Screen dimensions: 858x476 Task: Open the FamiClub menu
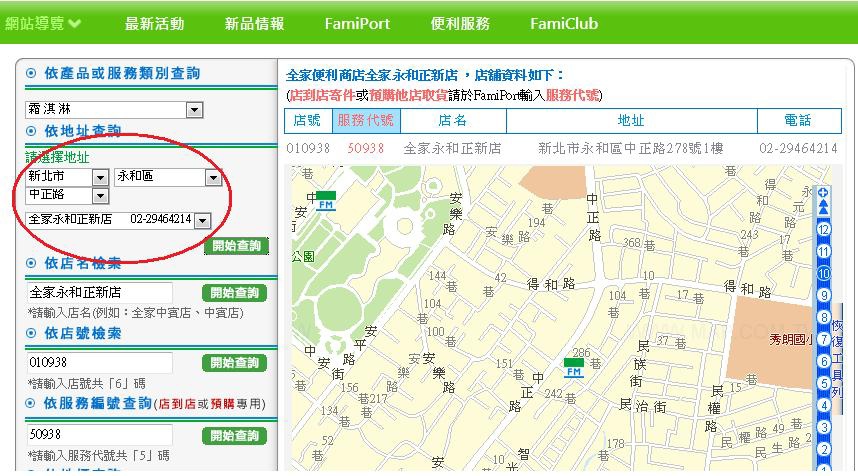point(564,24)
